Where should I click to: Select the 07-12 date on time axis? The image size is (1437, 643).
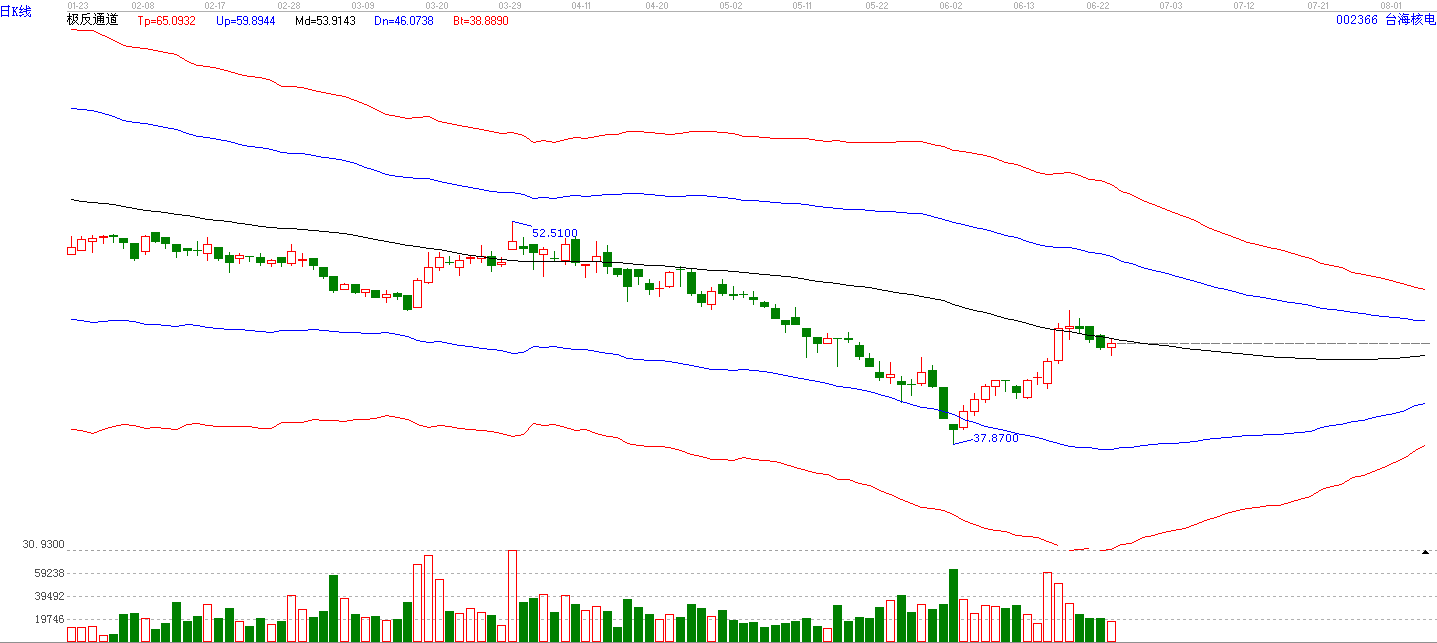1244,5
